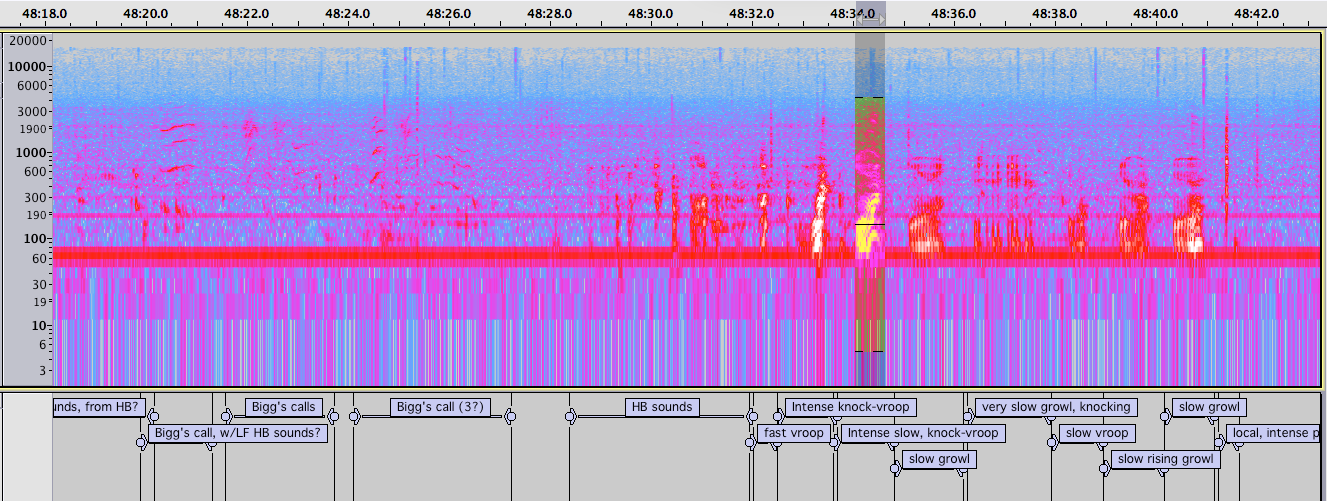
Task: Click left circle handle of "Bigg's call (3?)" label
Action: coord(354,416)
